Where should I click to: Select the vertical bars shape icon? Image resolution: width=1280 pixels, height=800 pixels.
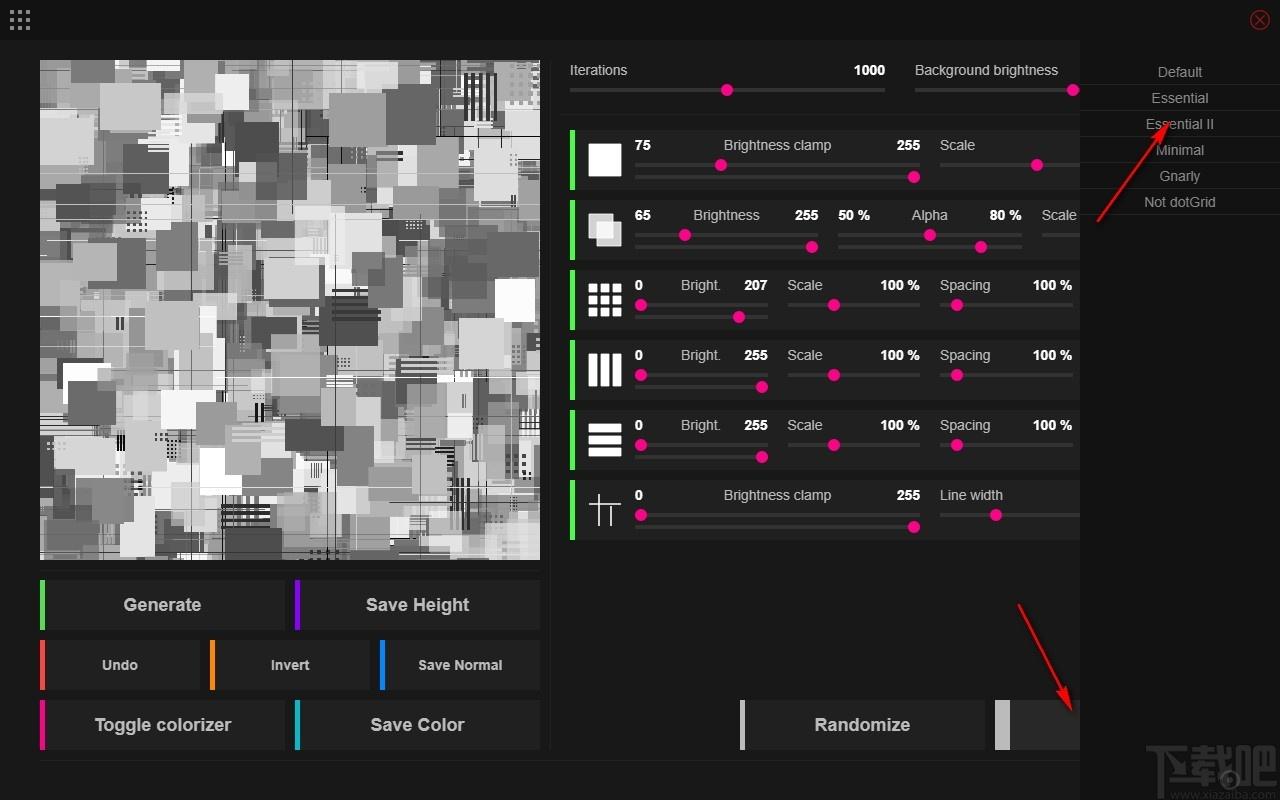605,370
